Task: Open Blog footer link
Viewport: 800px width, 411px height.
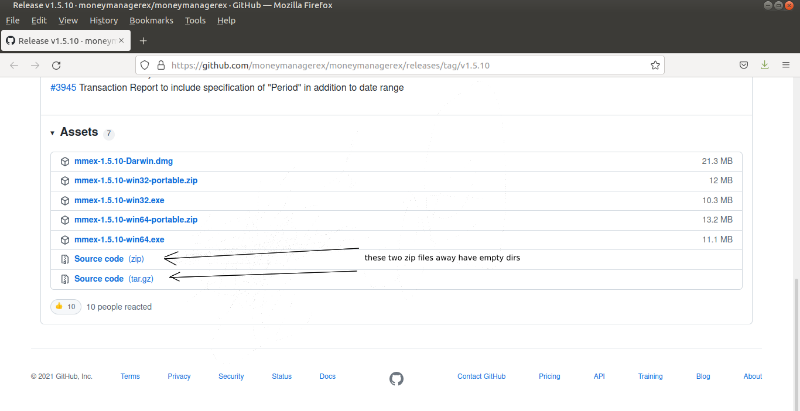Action: point(703,376)
